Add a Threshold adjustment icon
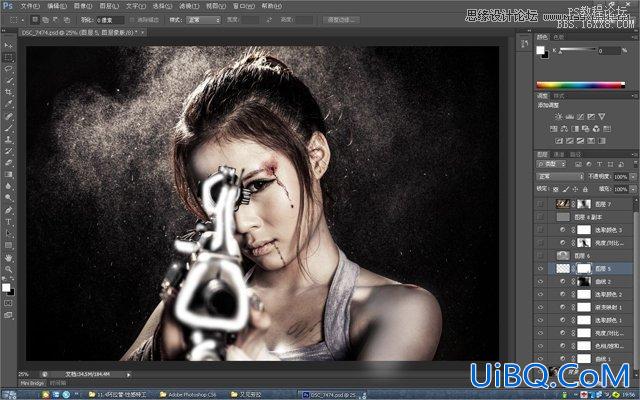This screenshot has height=400, width=640. tap(580, 141)
